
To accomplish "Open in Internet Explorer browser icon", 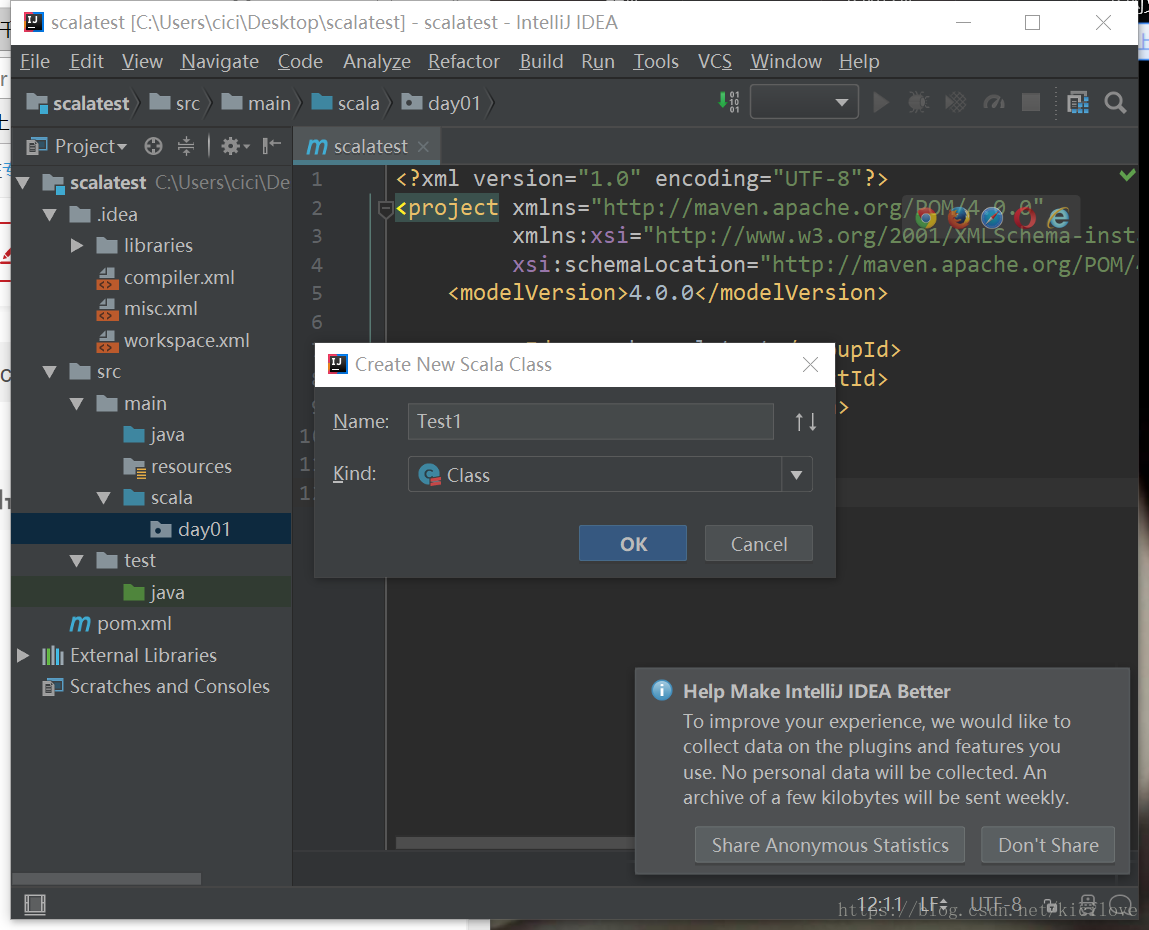I will pos(1058,218).
